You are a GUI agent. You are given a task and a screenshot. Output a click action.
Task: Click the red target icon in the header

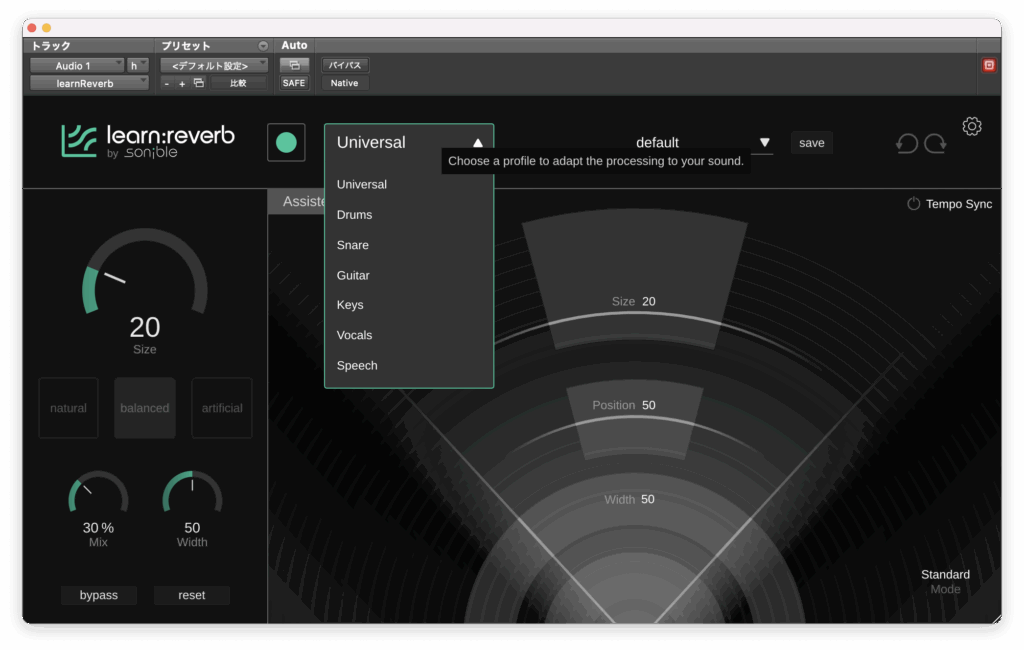click(989, 65)
